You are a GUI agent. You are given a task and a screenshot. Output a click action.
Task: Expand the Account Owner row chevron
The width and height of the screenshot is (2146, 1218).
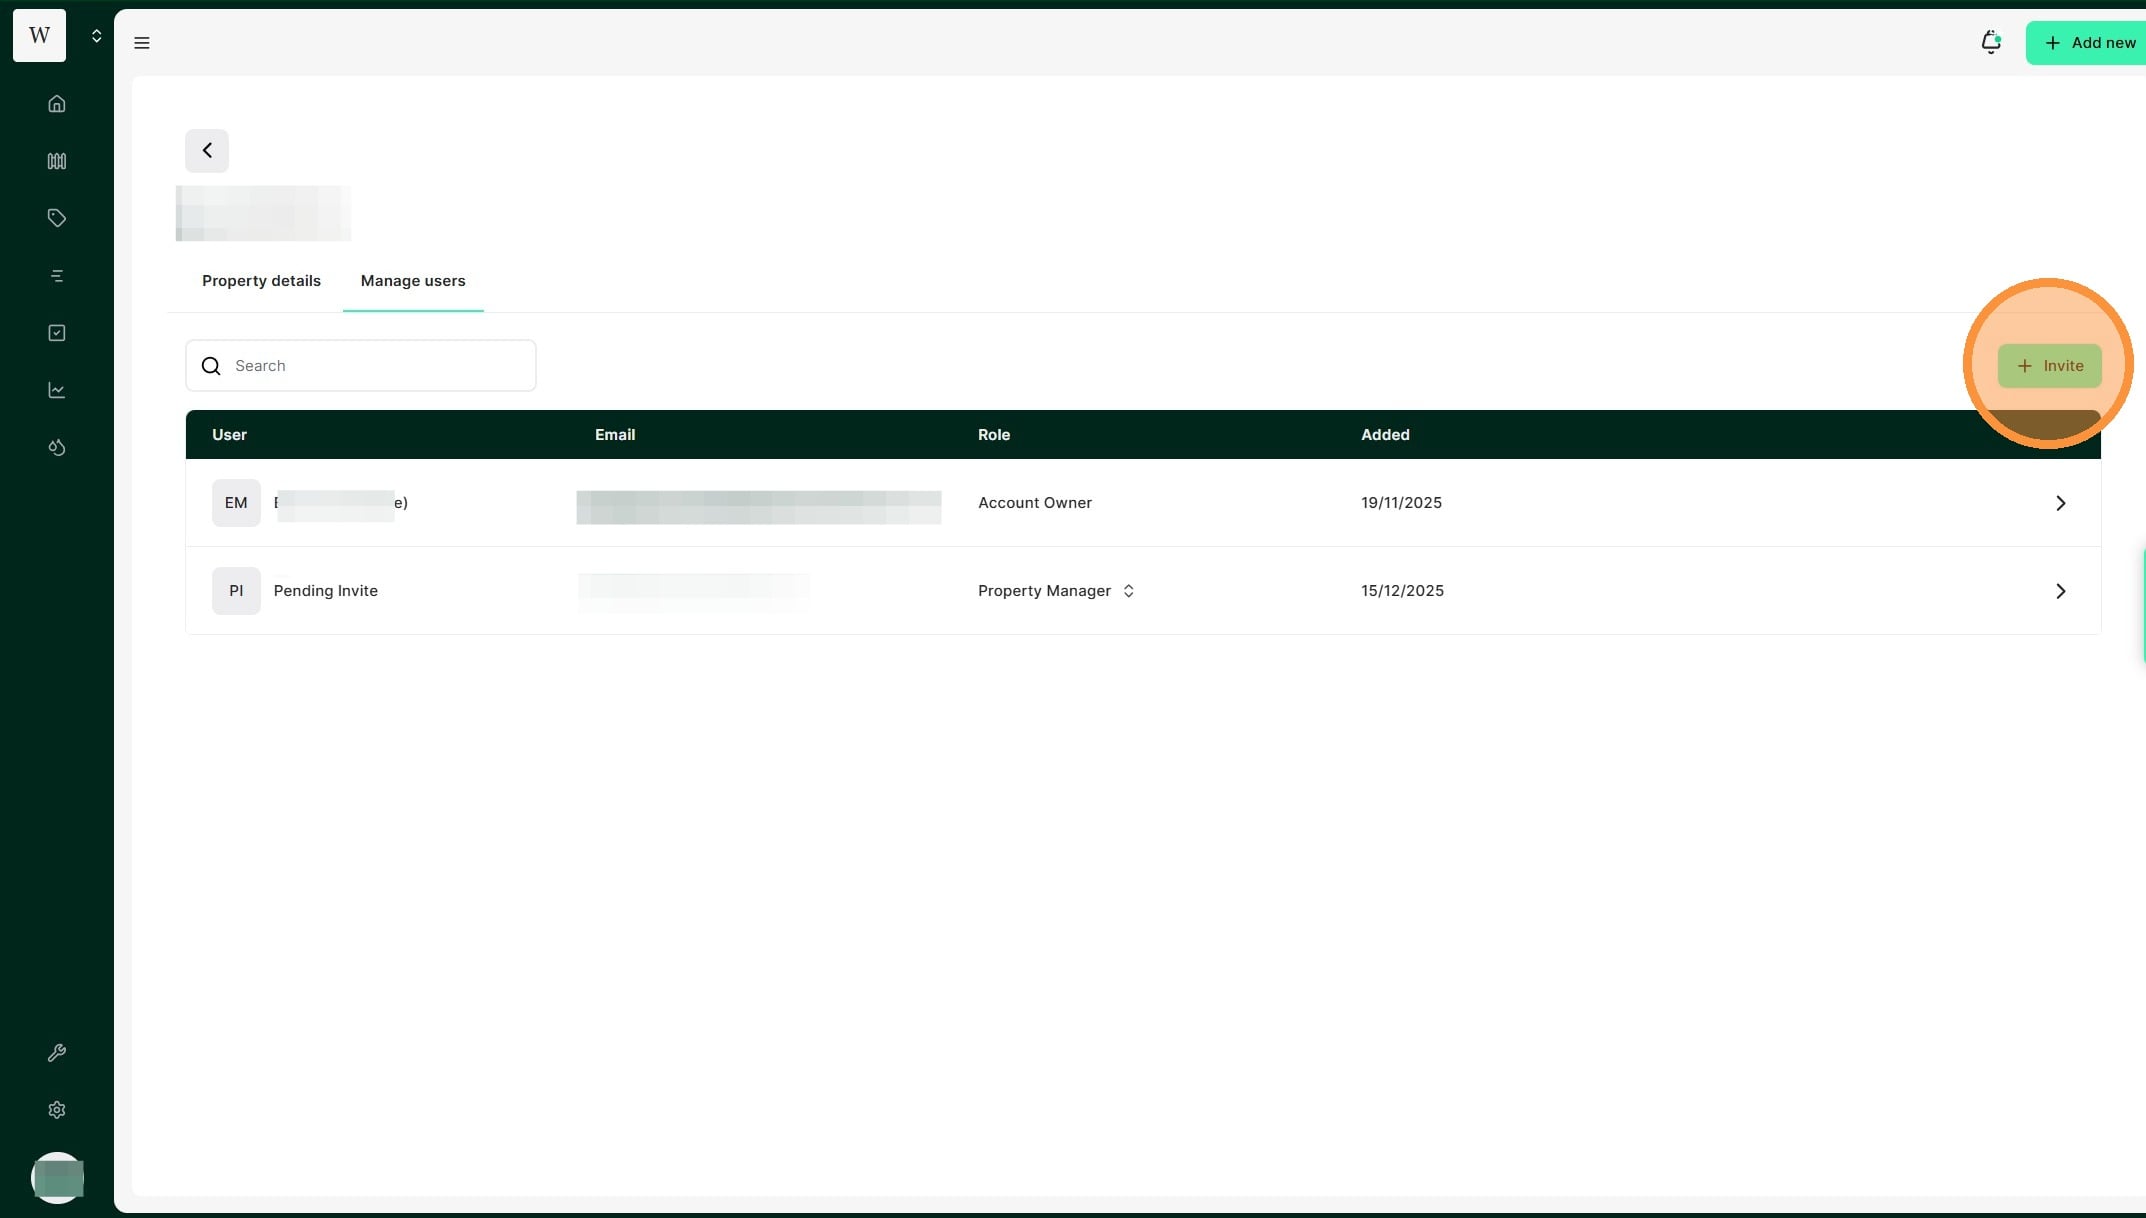pyautogui.click(x=2060, y=503)
